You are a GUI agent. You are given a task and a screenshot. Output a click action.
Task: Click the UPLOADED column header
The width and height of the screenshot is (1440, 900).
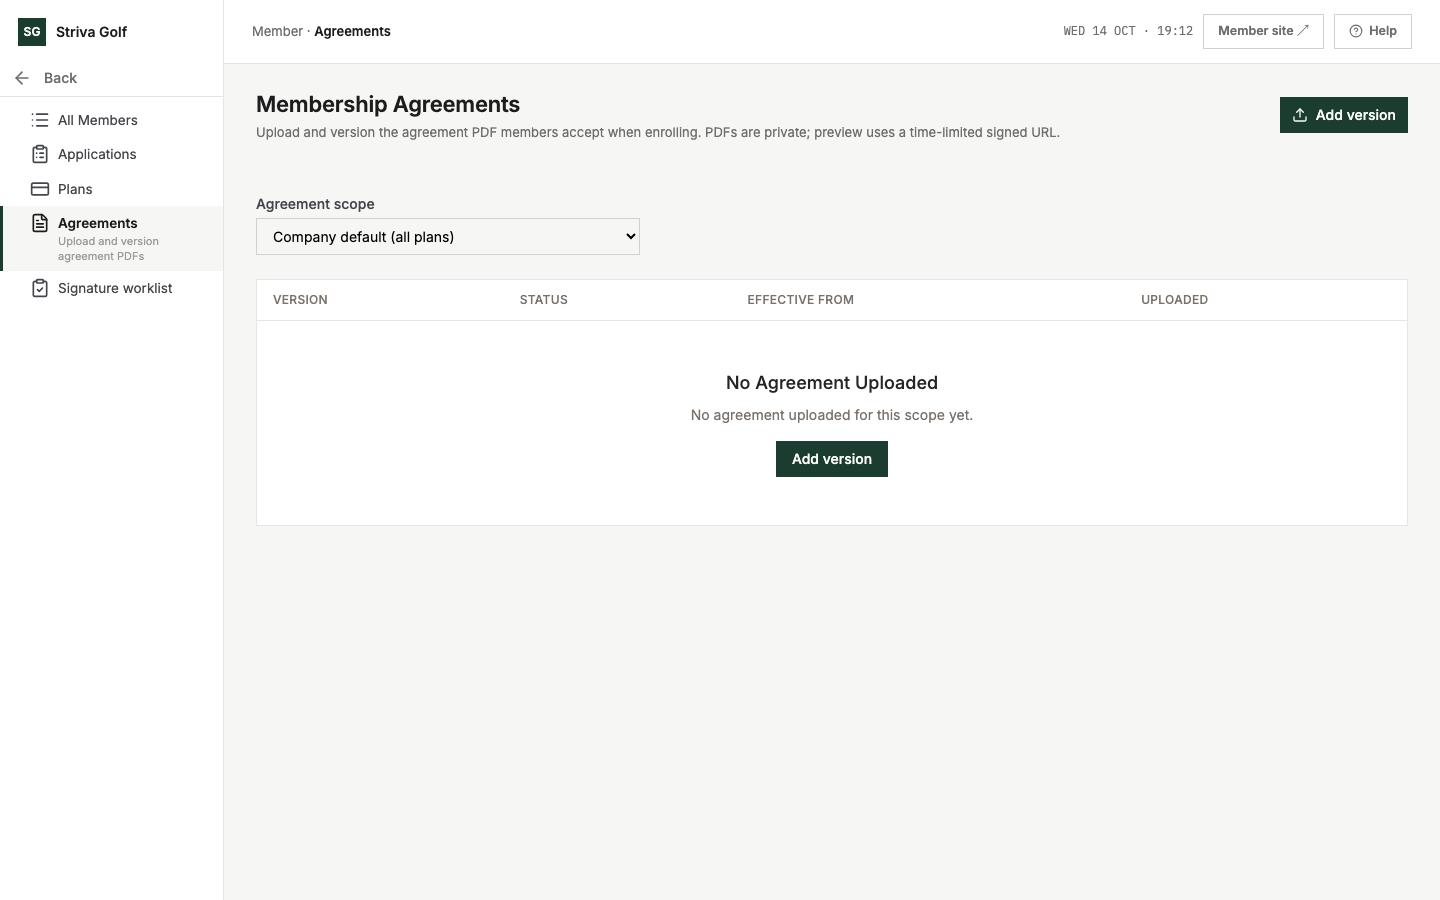coord(1175,300)
